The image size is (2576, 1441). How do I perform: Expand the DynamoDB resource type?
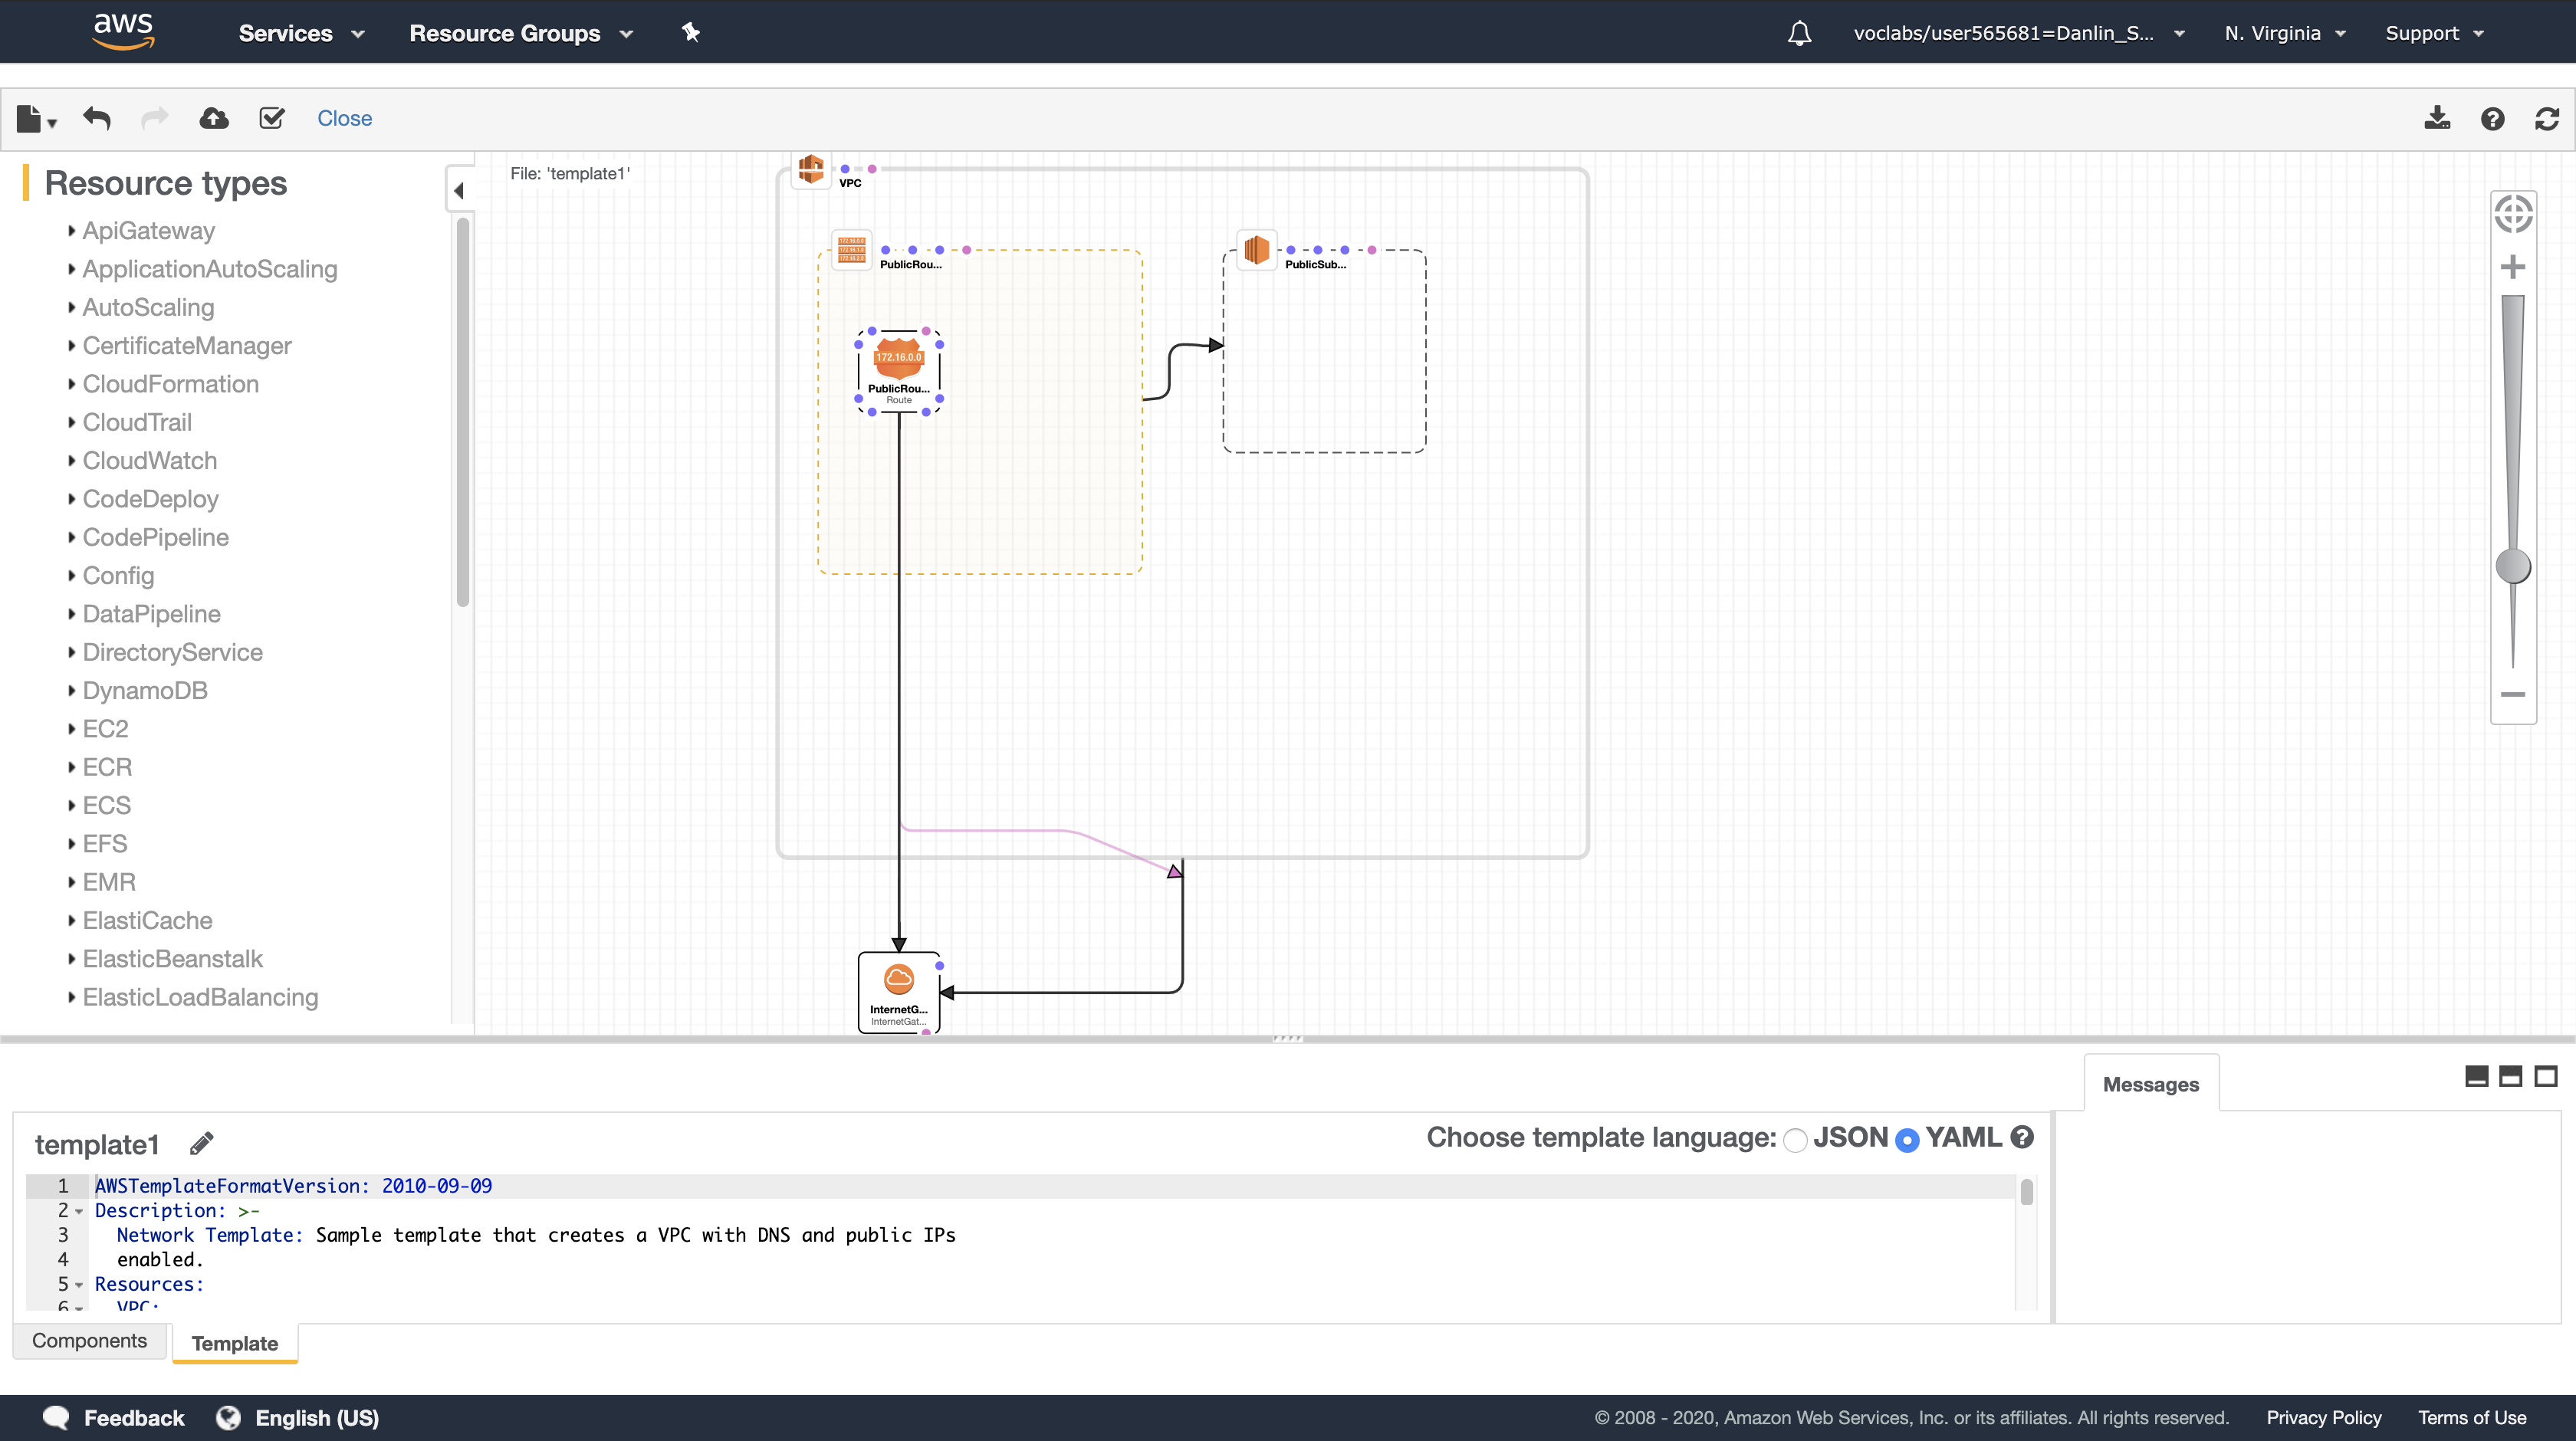pyautogui.click(x=145, y=690)
